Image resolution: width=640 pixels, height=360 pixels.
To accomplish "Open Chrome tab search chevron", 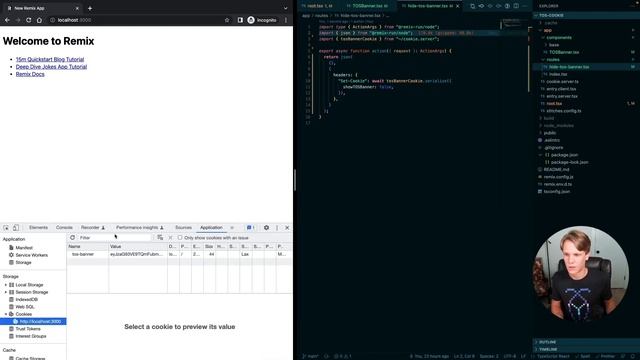I will pyautogui.click(x=285, y=8).
